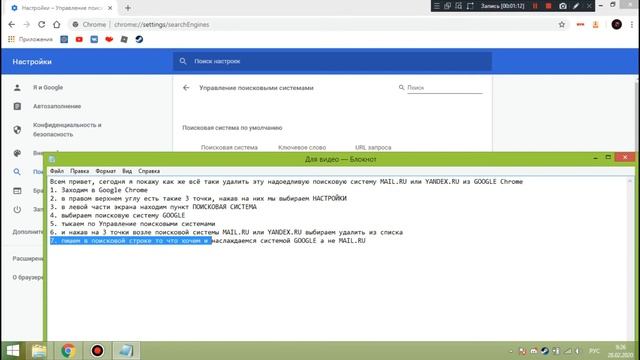Open the VK bookmark

pos(94,39)
